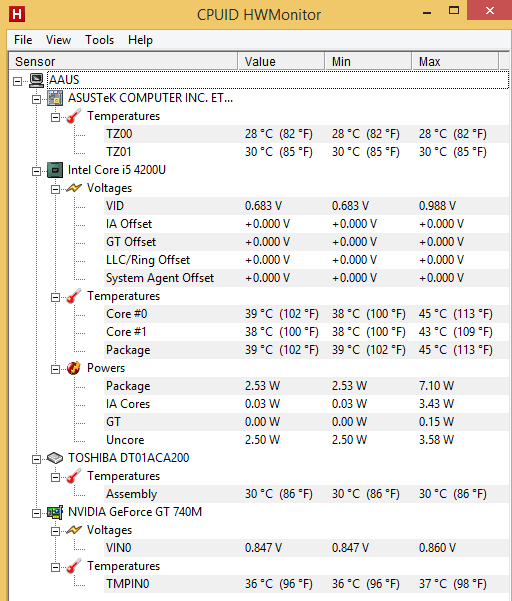Collapse the AAUS root node
The height and width of the screenshot is (601, 512).
tap(17, 81)
